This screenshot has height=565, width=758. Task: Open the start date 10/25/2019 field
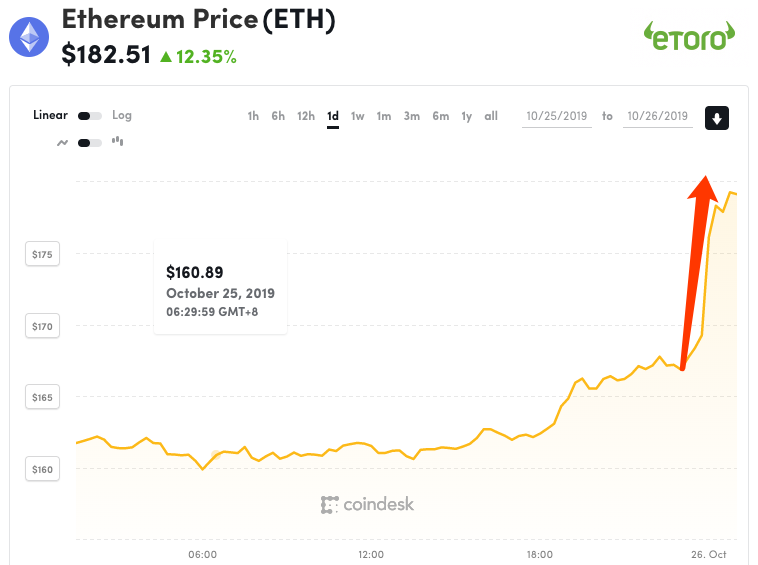[x=557, y=116]
